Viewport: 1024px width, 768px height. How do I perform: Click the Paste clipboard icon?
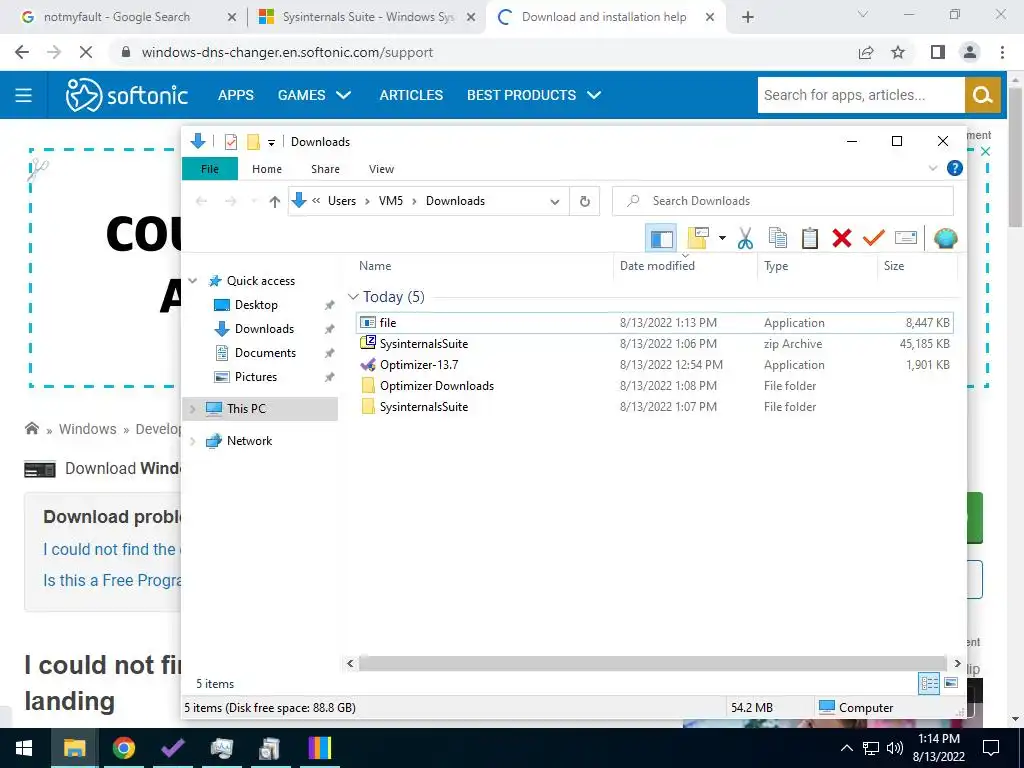809,238
